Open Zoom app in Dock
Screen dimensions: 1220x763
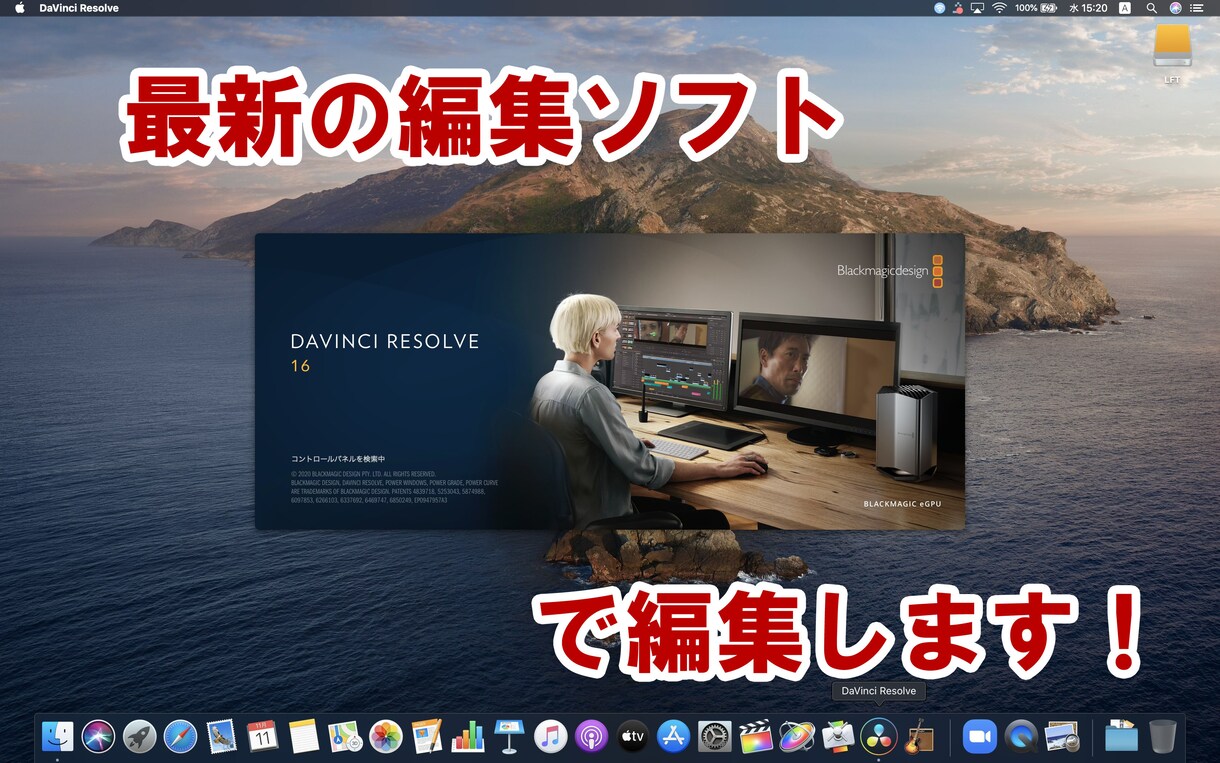(x=980, y=737)
